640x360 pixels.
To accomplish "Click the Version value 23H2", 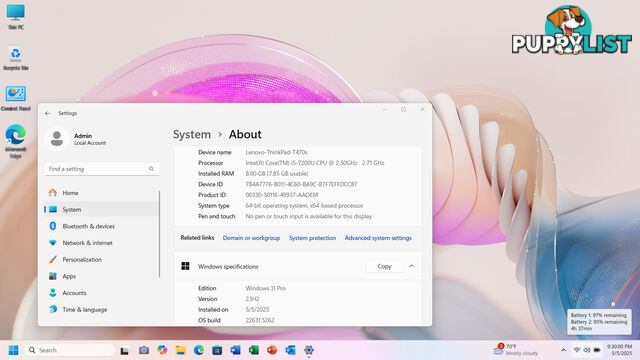I will click(x=252, y=299).
